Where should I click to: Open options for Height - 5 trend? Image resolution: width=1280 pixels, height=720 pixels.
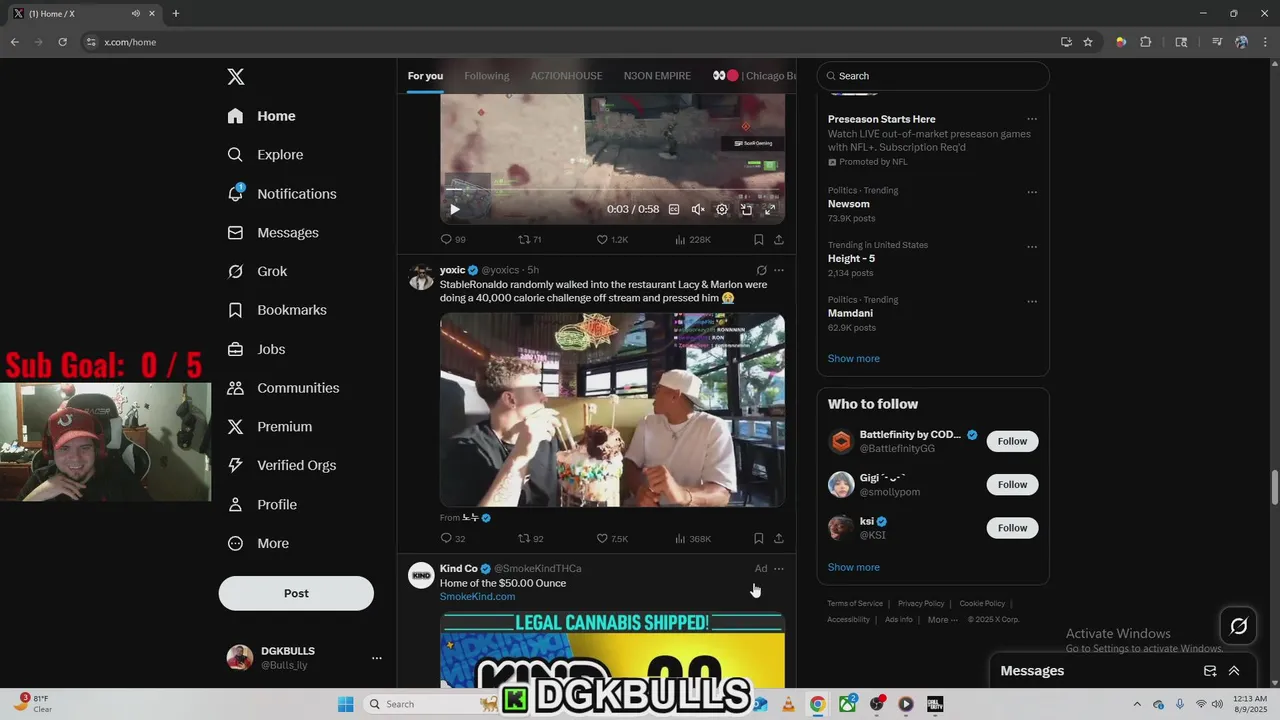(x=1032, y=247)
